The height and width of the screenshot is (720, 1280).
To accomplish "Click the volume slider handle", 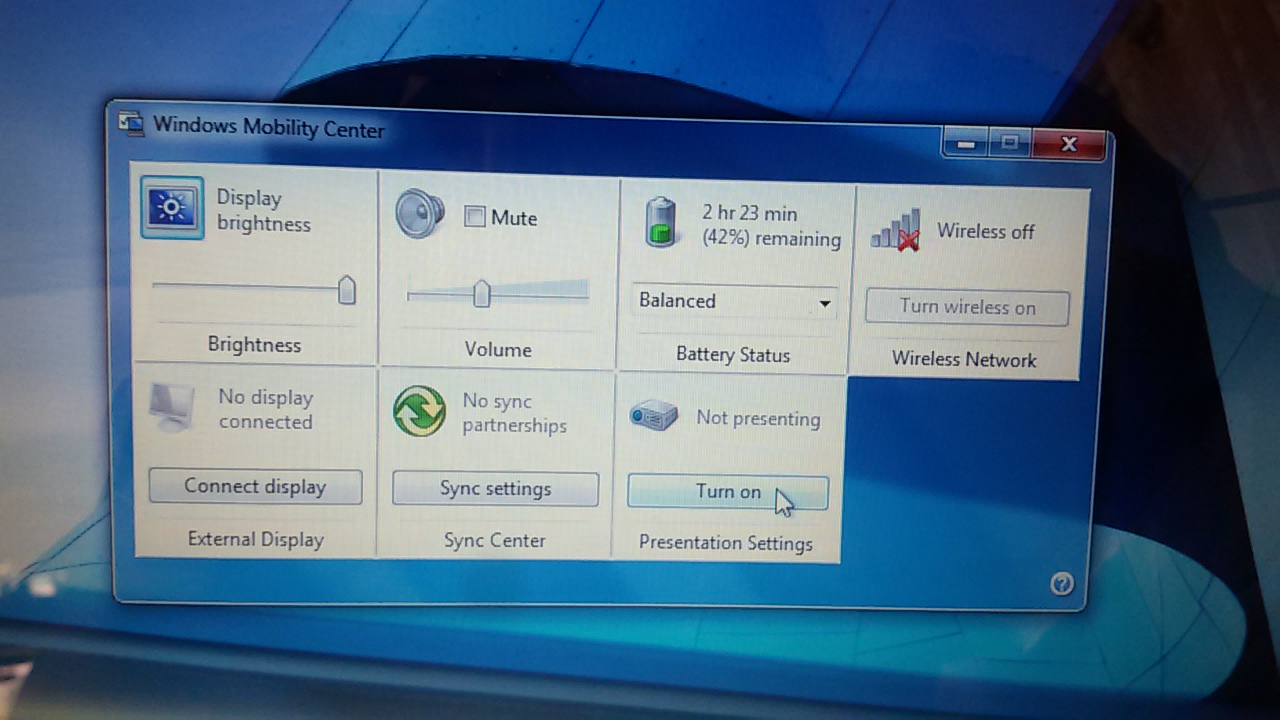I will tap(482, 293).
